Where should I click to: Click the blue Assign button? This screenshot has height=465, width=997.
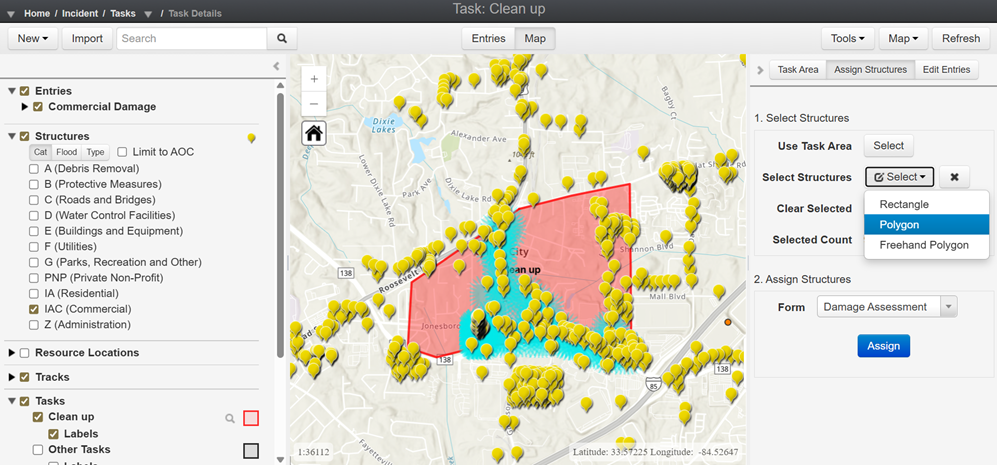pos(883,346)
